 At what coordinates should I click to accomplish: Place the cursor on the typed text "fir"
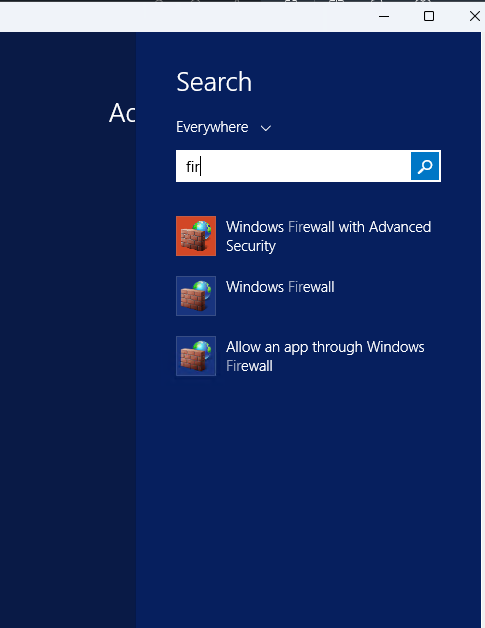coord(193,166)
